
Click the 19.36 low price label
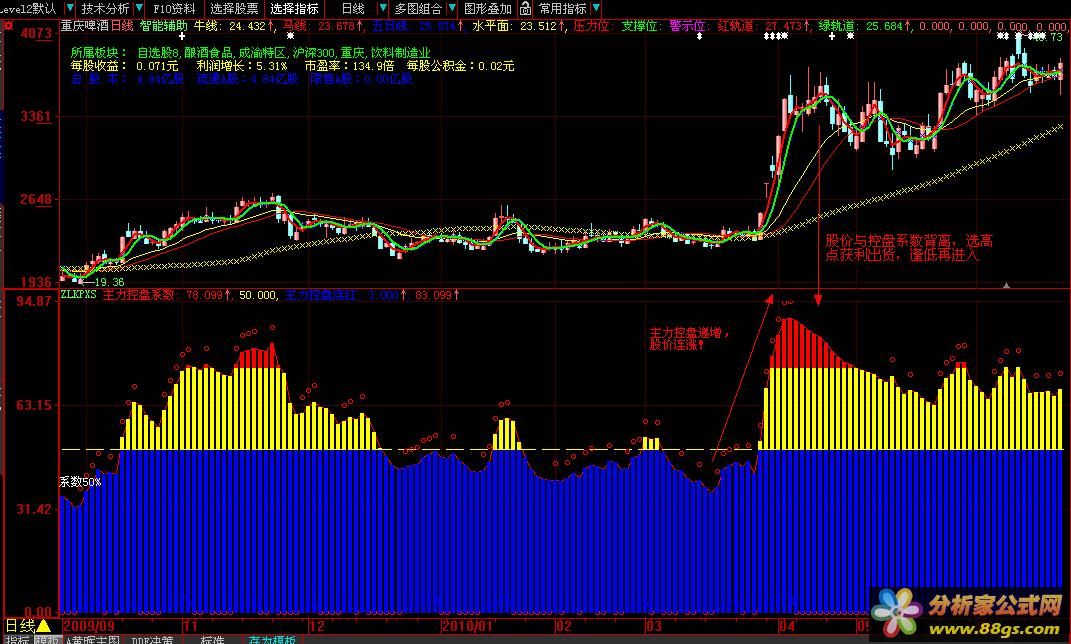tap(109, 281)
